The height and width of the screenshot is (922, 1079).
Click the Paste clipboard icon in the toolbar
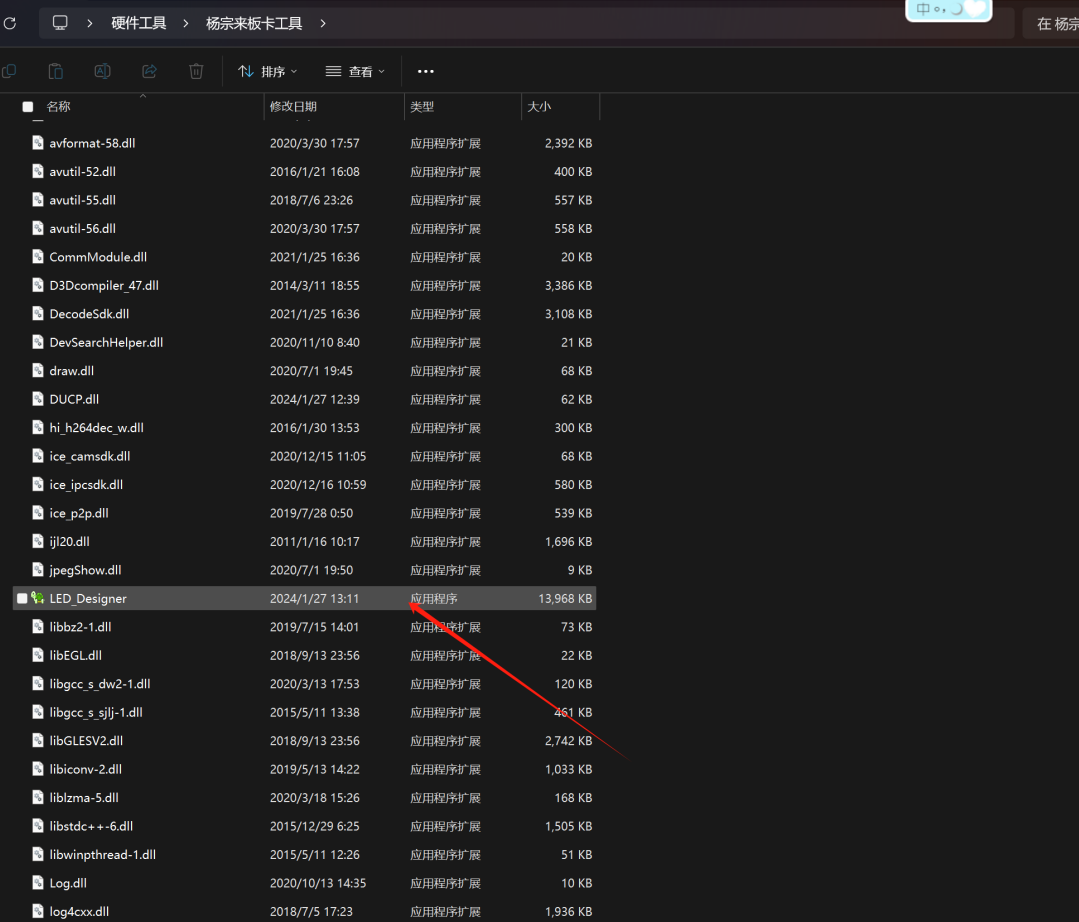56,71
